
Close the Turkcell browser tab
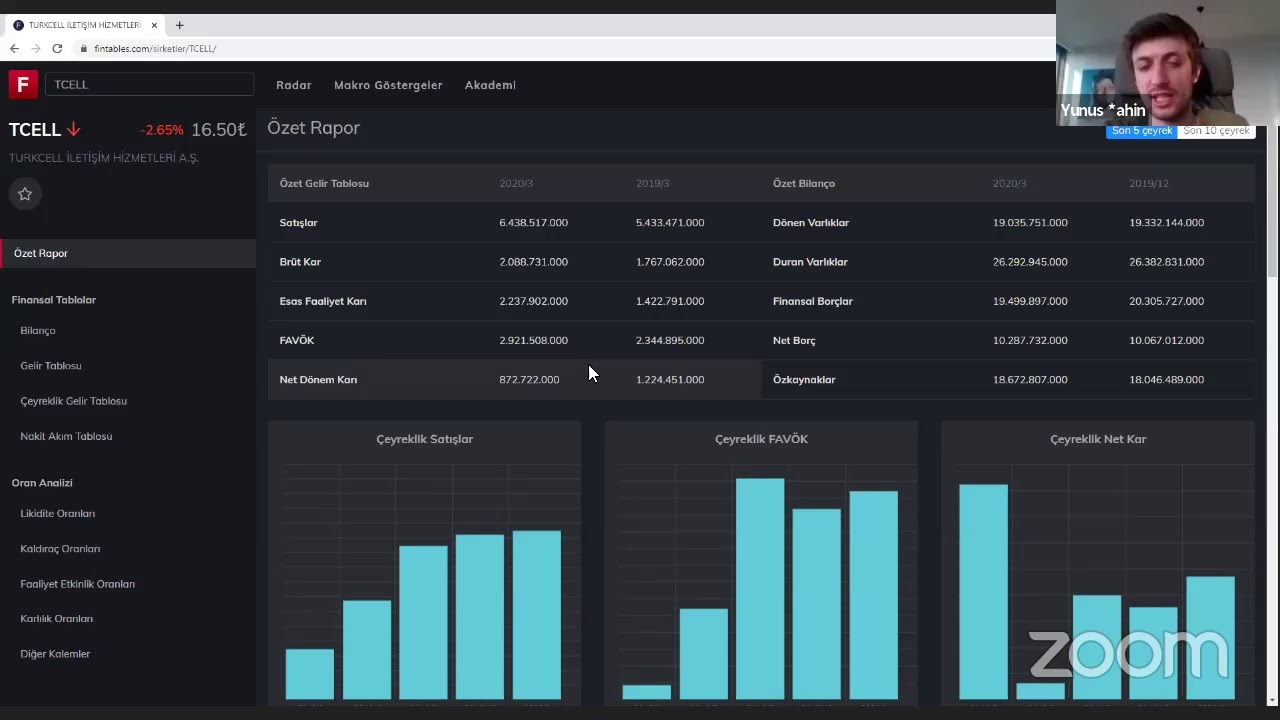click(x=154, y=25)
